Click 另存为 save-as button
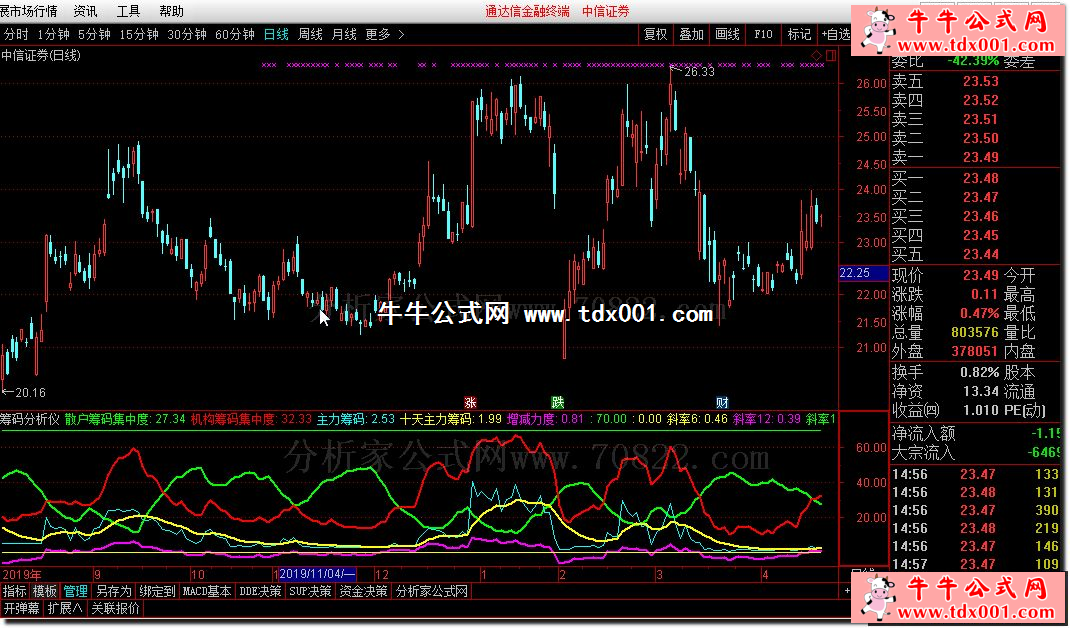1070x628 pixels. coord(113,591)
